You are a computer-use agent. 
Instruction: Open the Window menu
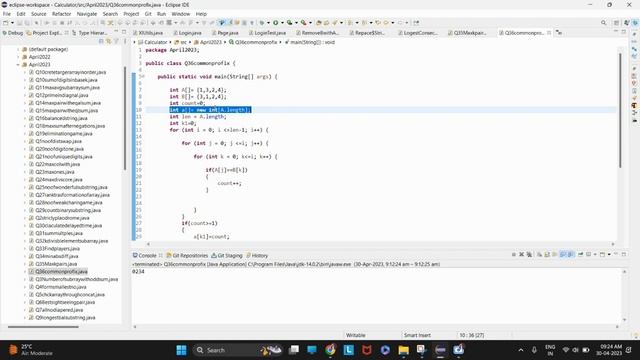click(x=180, y=14)
